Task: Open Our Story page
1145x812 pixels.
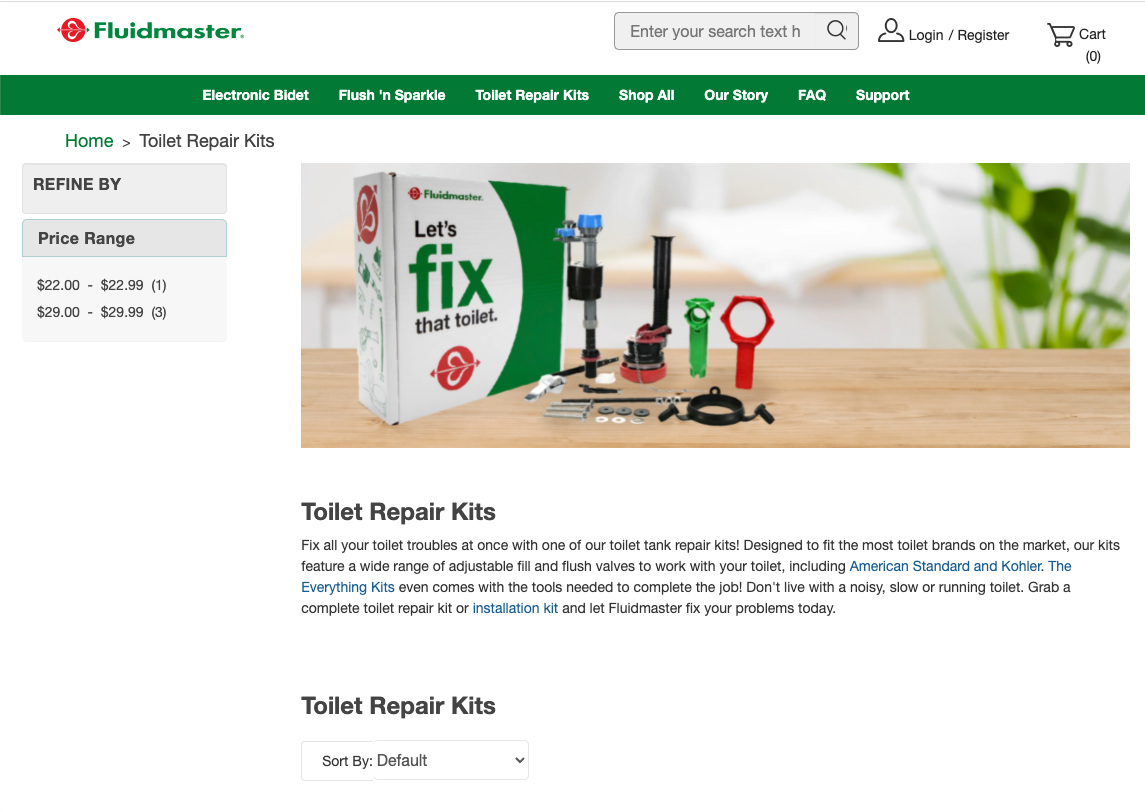Action: (736, 95)
